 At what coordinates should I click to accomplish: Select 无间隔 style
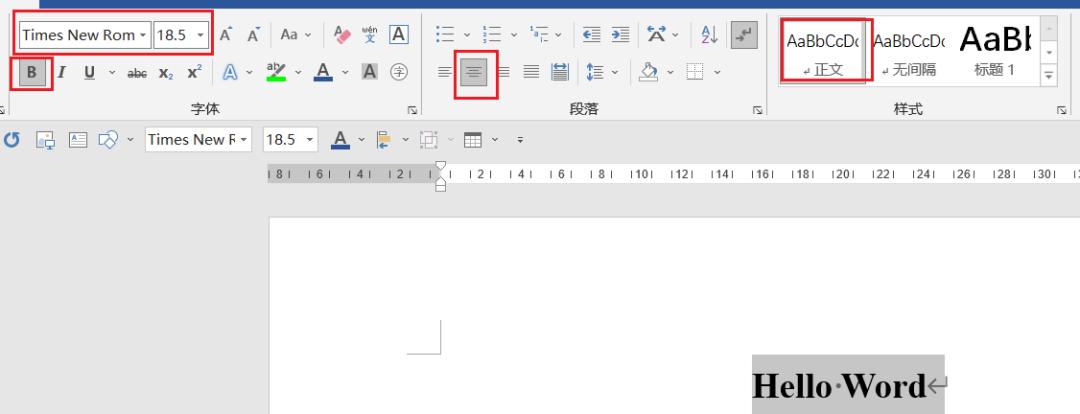pos(909,52)
